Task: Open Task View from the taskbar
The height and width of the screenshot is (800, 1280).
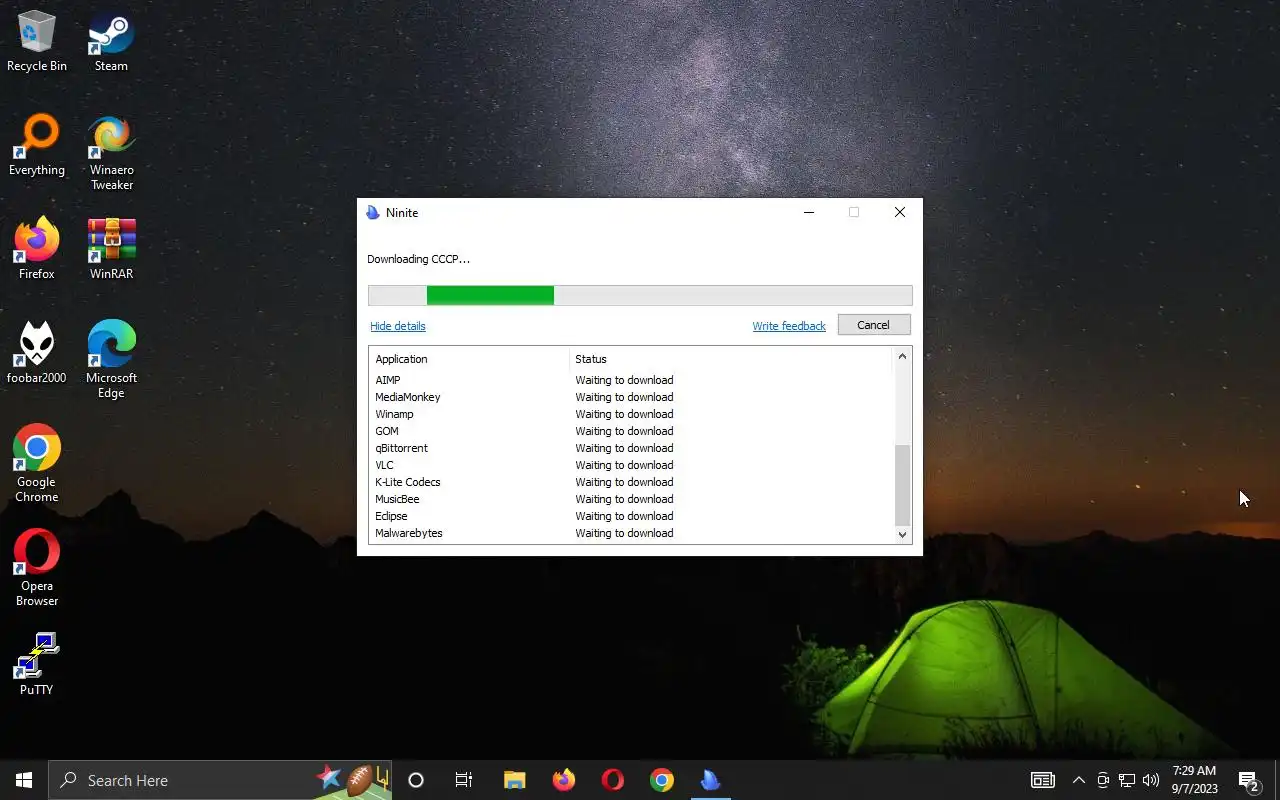Action: click(x=464, y=780)
